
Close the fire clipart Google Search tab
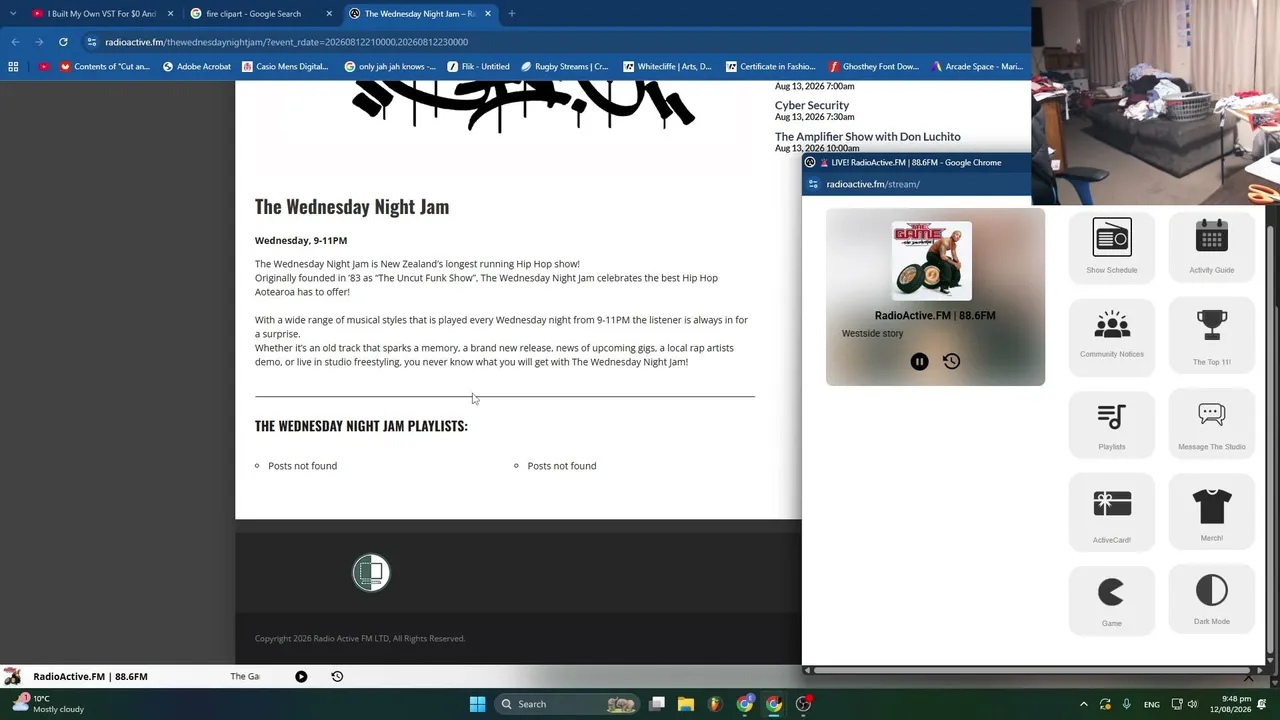pyautogui.click(x=329, y=14)
